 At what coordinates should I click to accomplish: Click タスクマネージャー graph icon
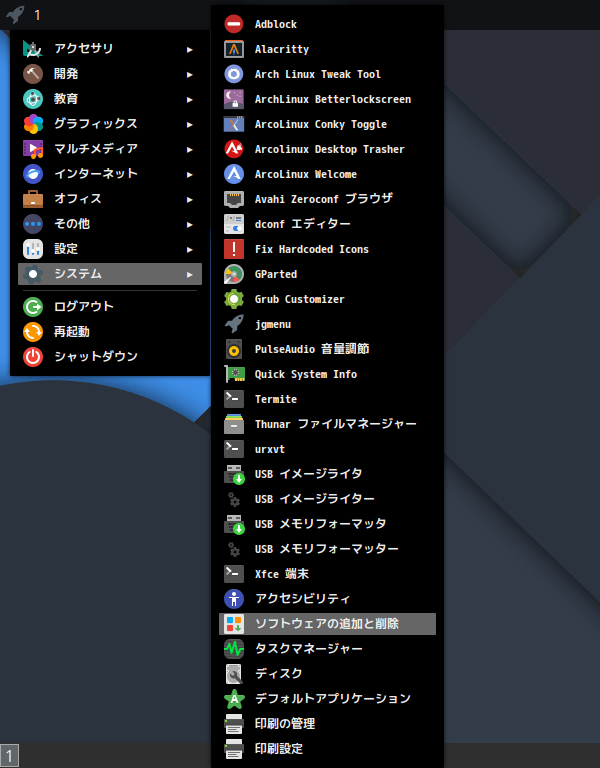(234, 648)
